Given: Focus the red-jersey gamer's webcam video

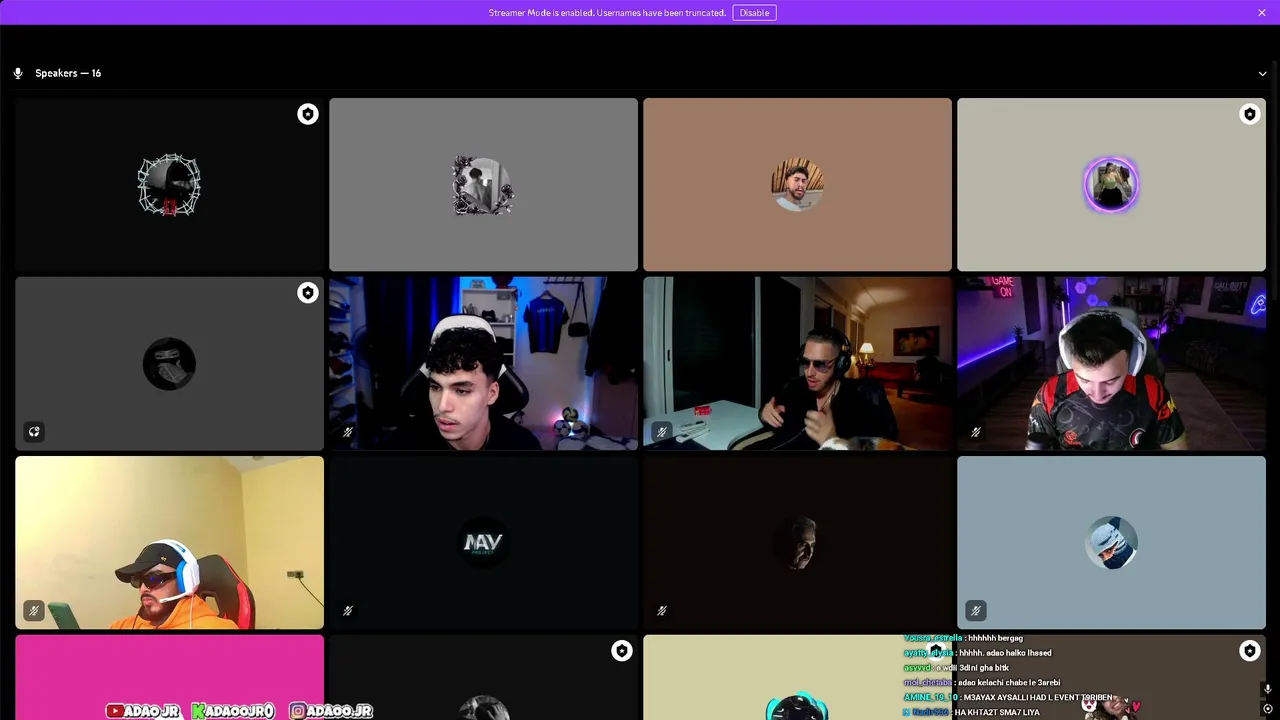Looking at the screenshot, I should pyautogui.click(x=1111, y=364).
